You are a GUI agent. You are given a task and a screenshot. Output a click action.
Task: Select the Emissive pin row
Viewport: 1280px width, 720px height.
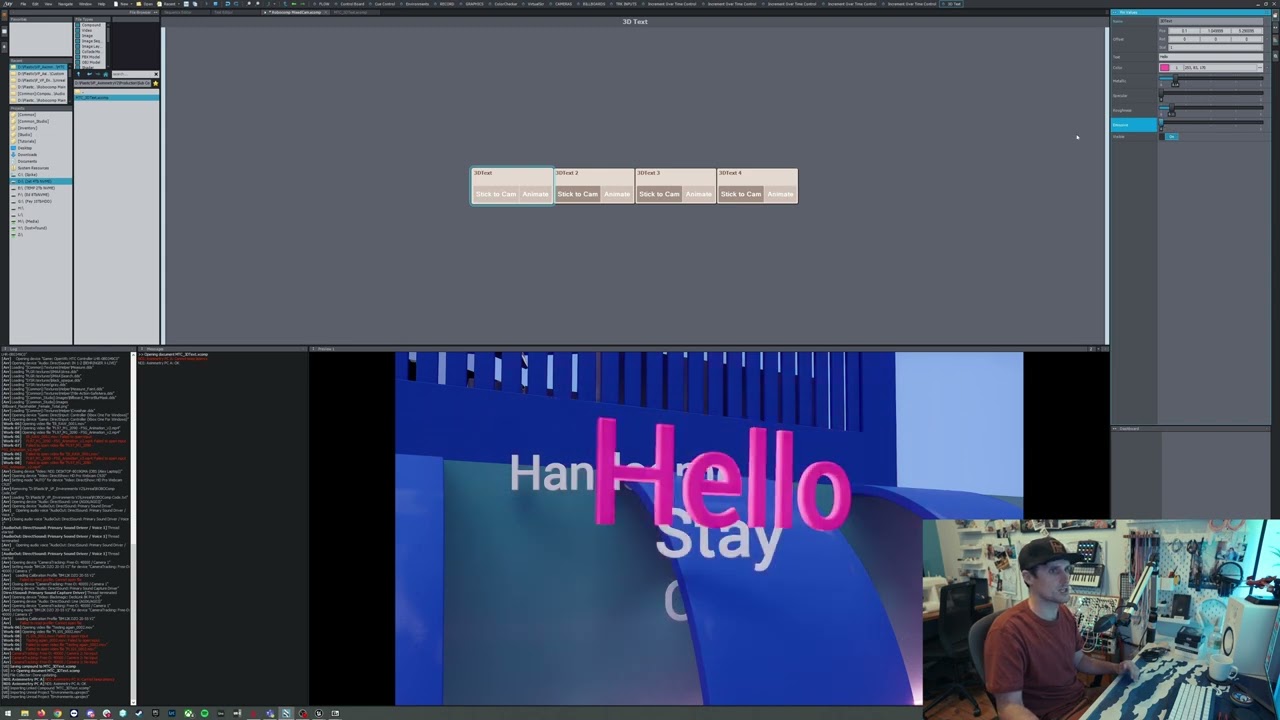pos(1134,125)
